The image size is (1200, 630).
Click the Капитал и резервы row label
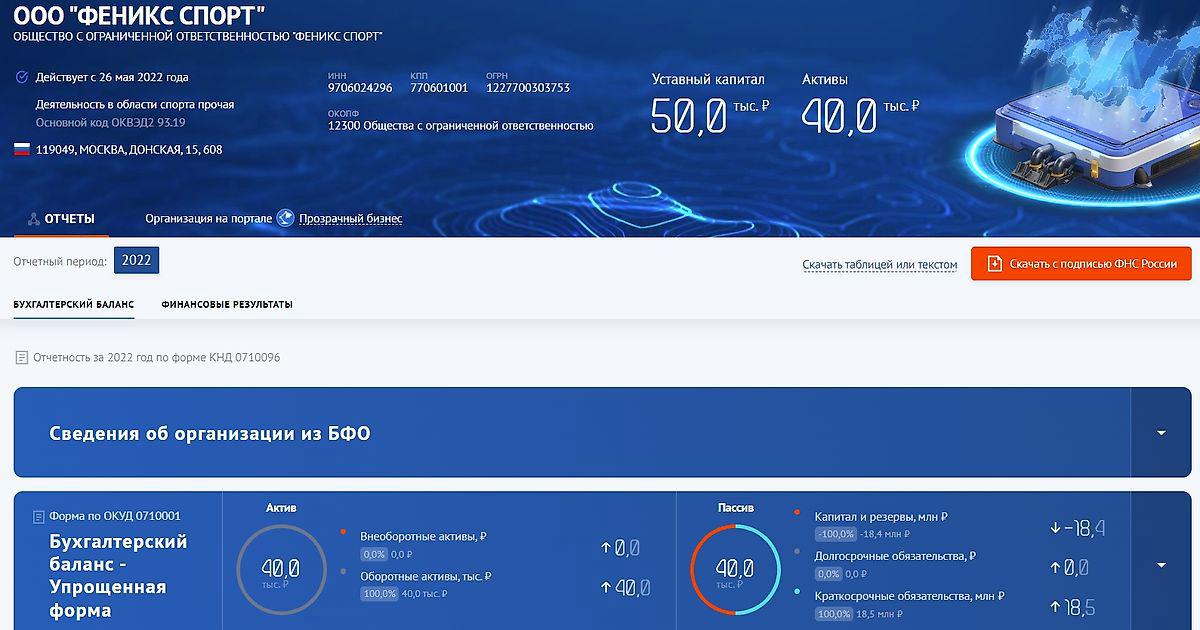tap(880, 517)
